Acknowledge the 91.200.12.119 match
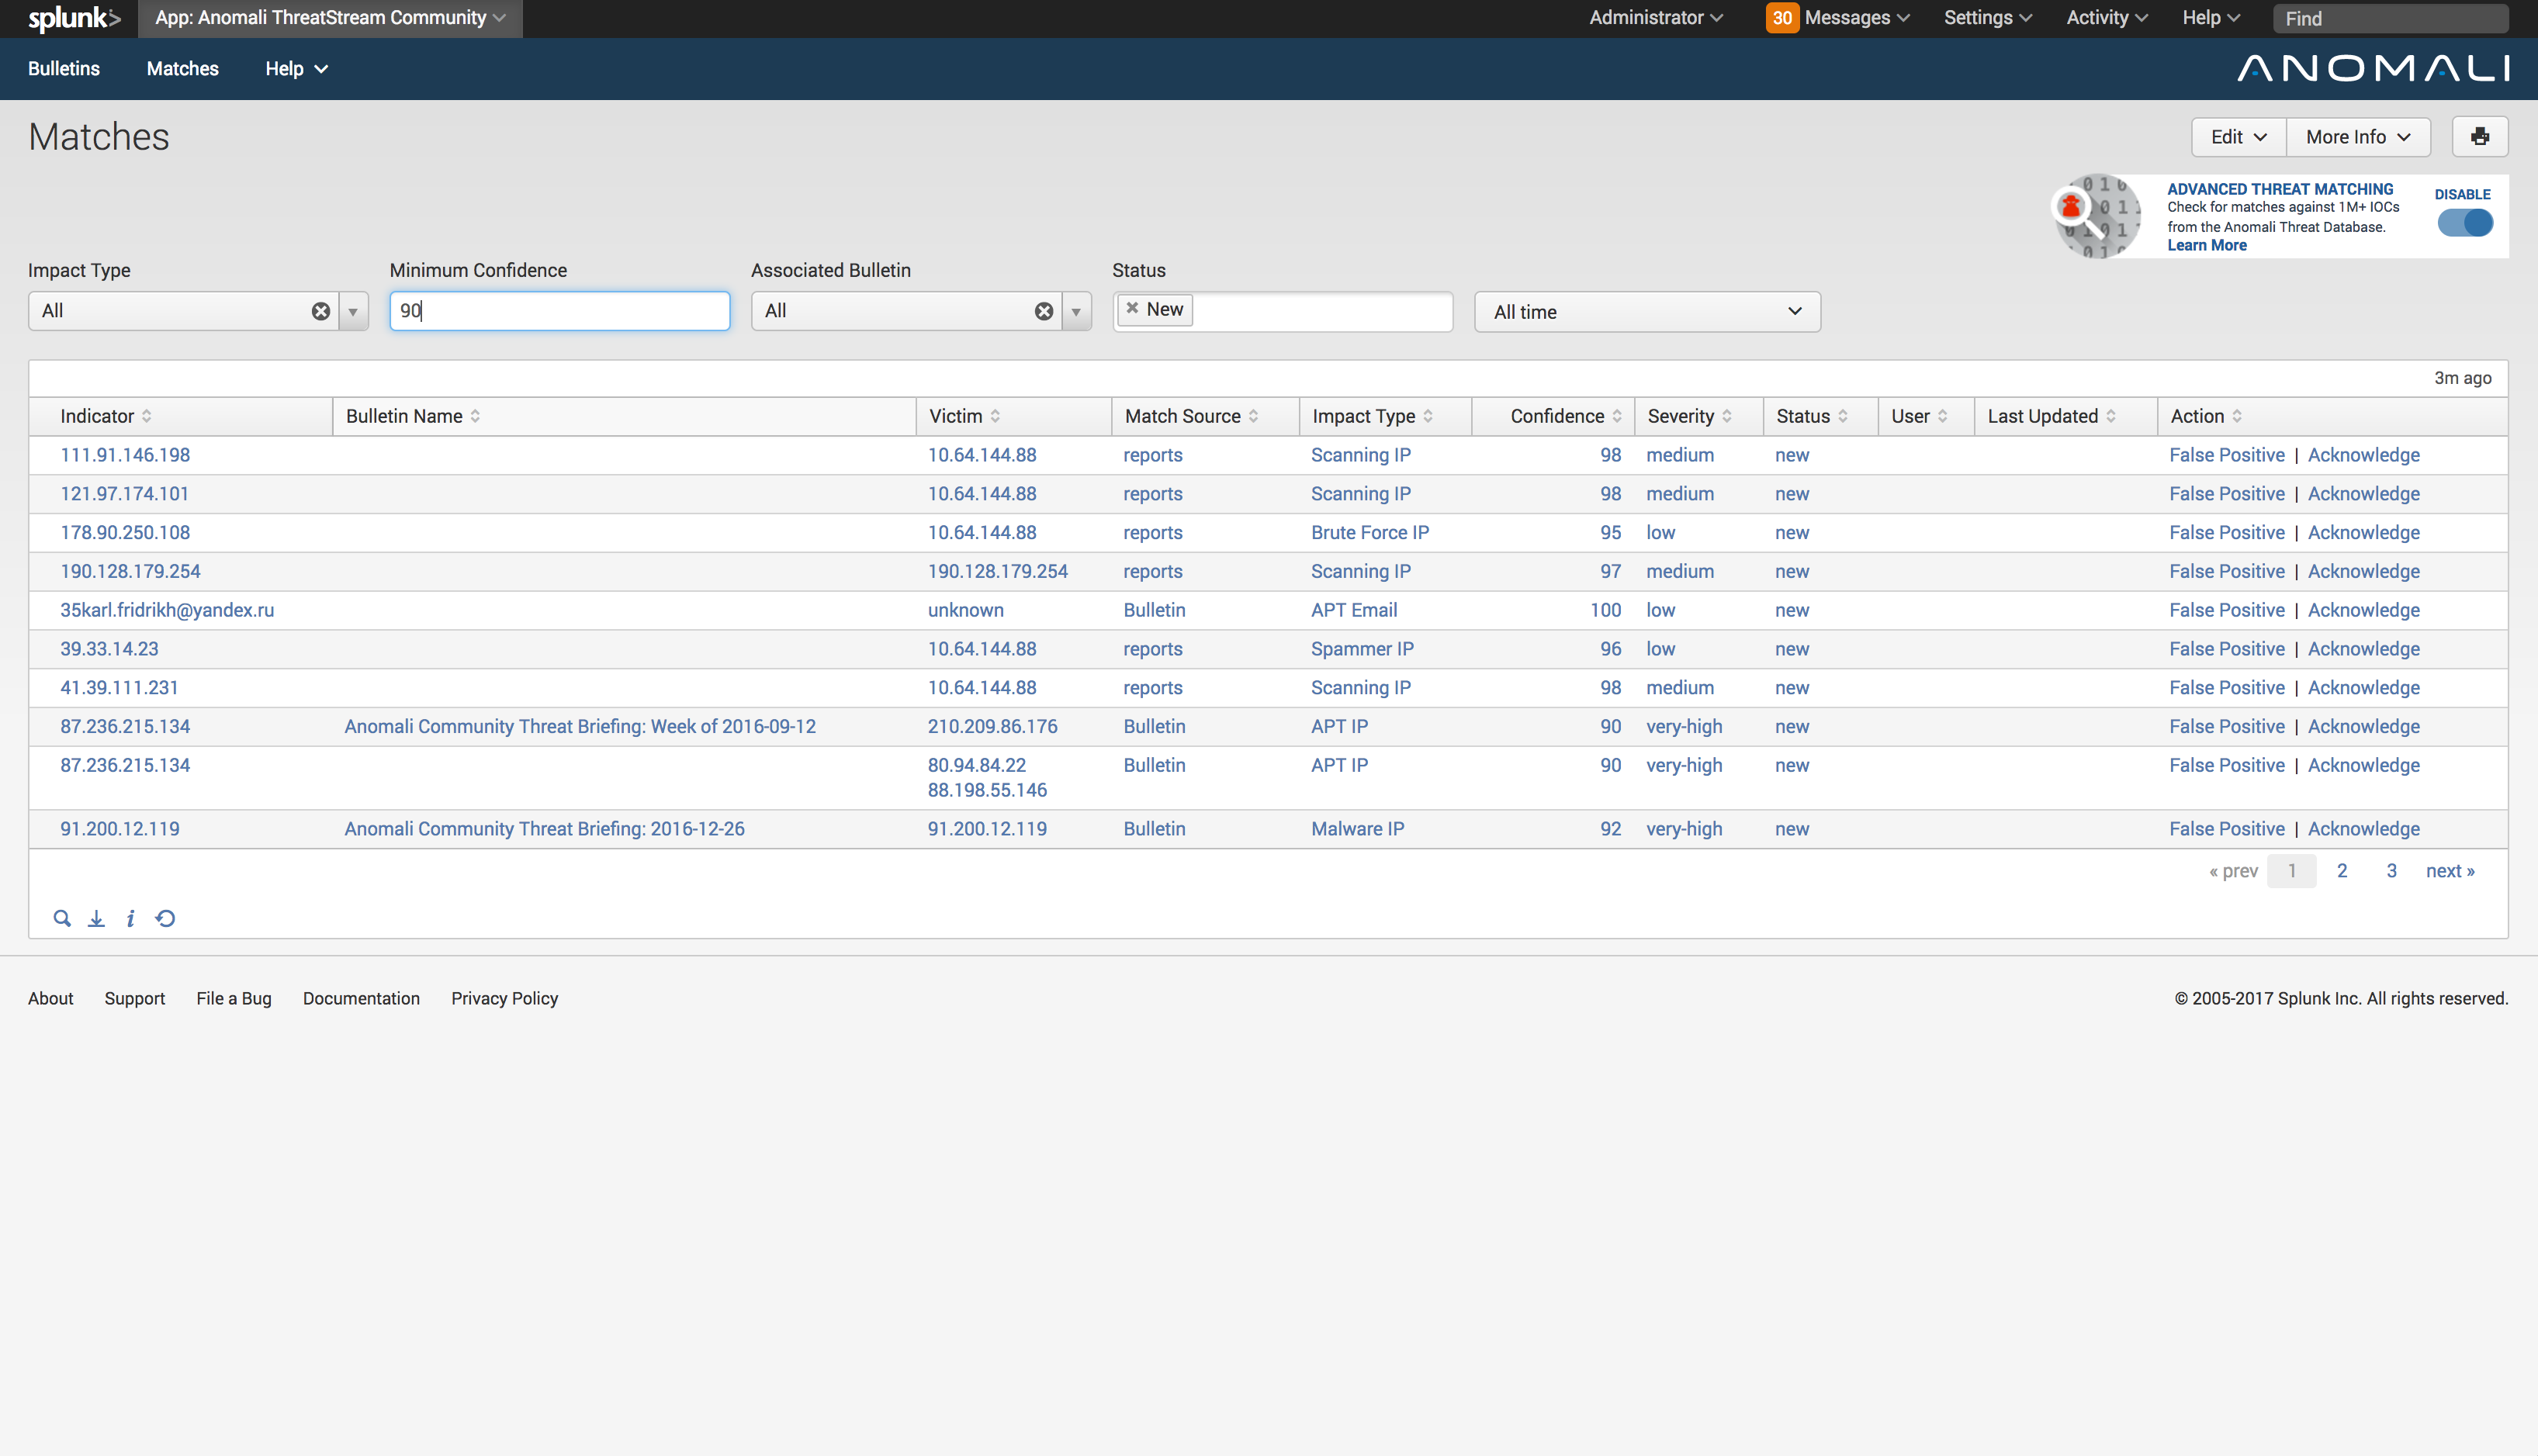 click(x=2363, y=829)
